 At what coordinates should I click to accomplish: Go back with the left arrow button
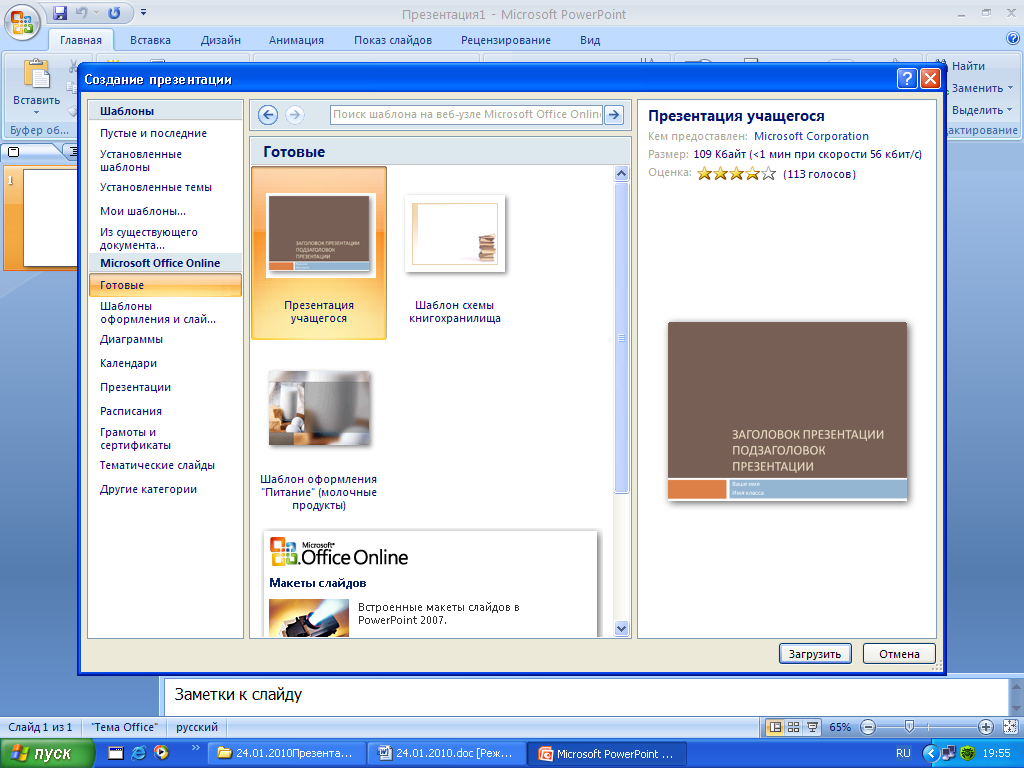(268, 115)
